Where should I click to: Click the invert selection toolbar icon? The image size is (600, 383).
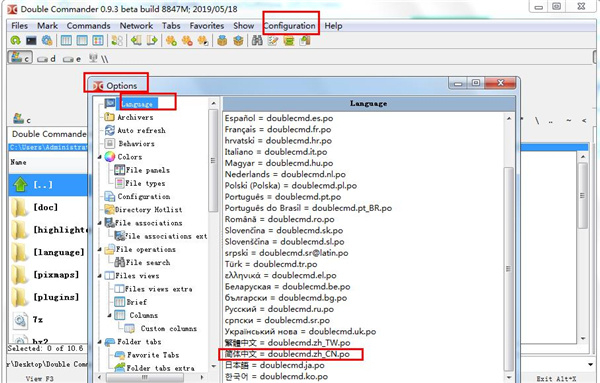coord(203,40)
